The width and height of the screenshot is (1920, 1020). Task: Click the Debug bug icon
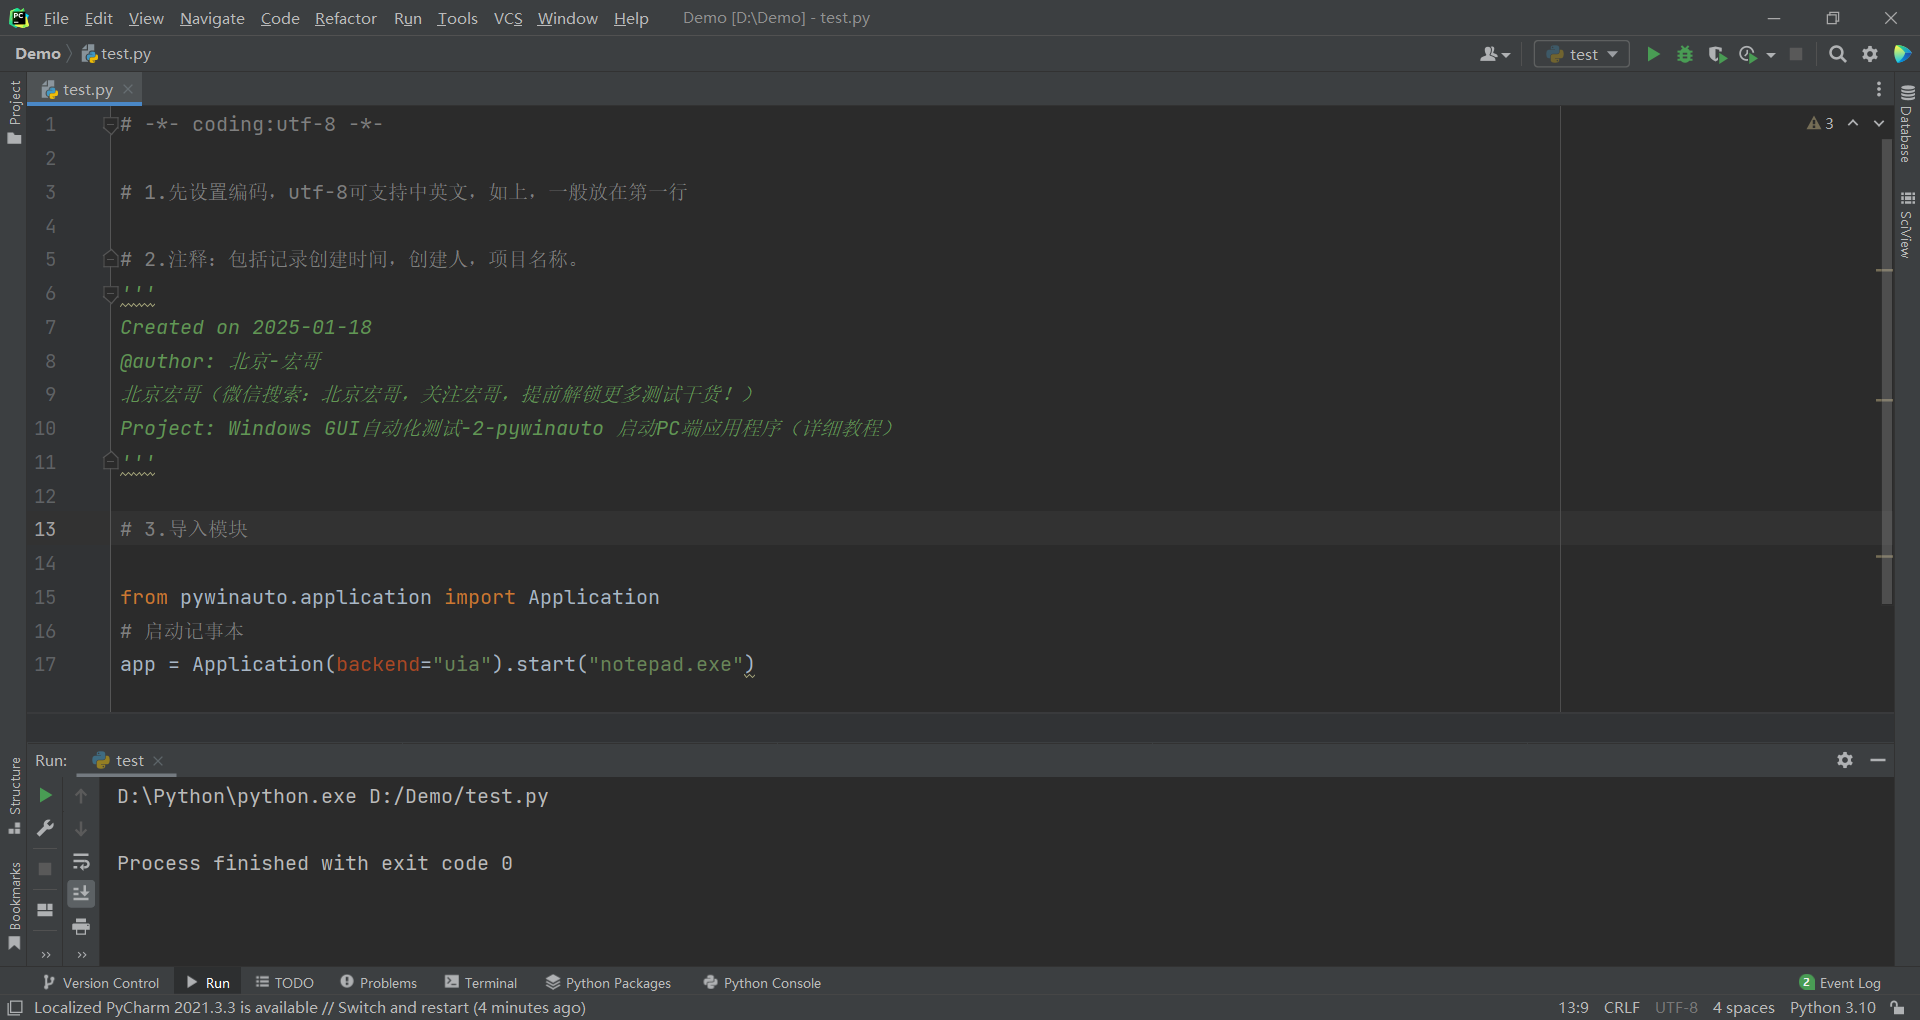[1685, 54]
